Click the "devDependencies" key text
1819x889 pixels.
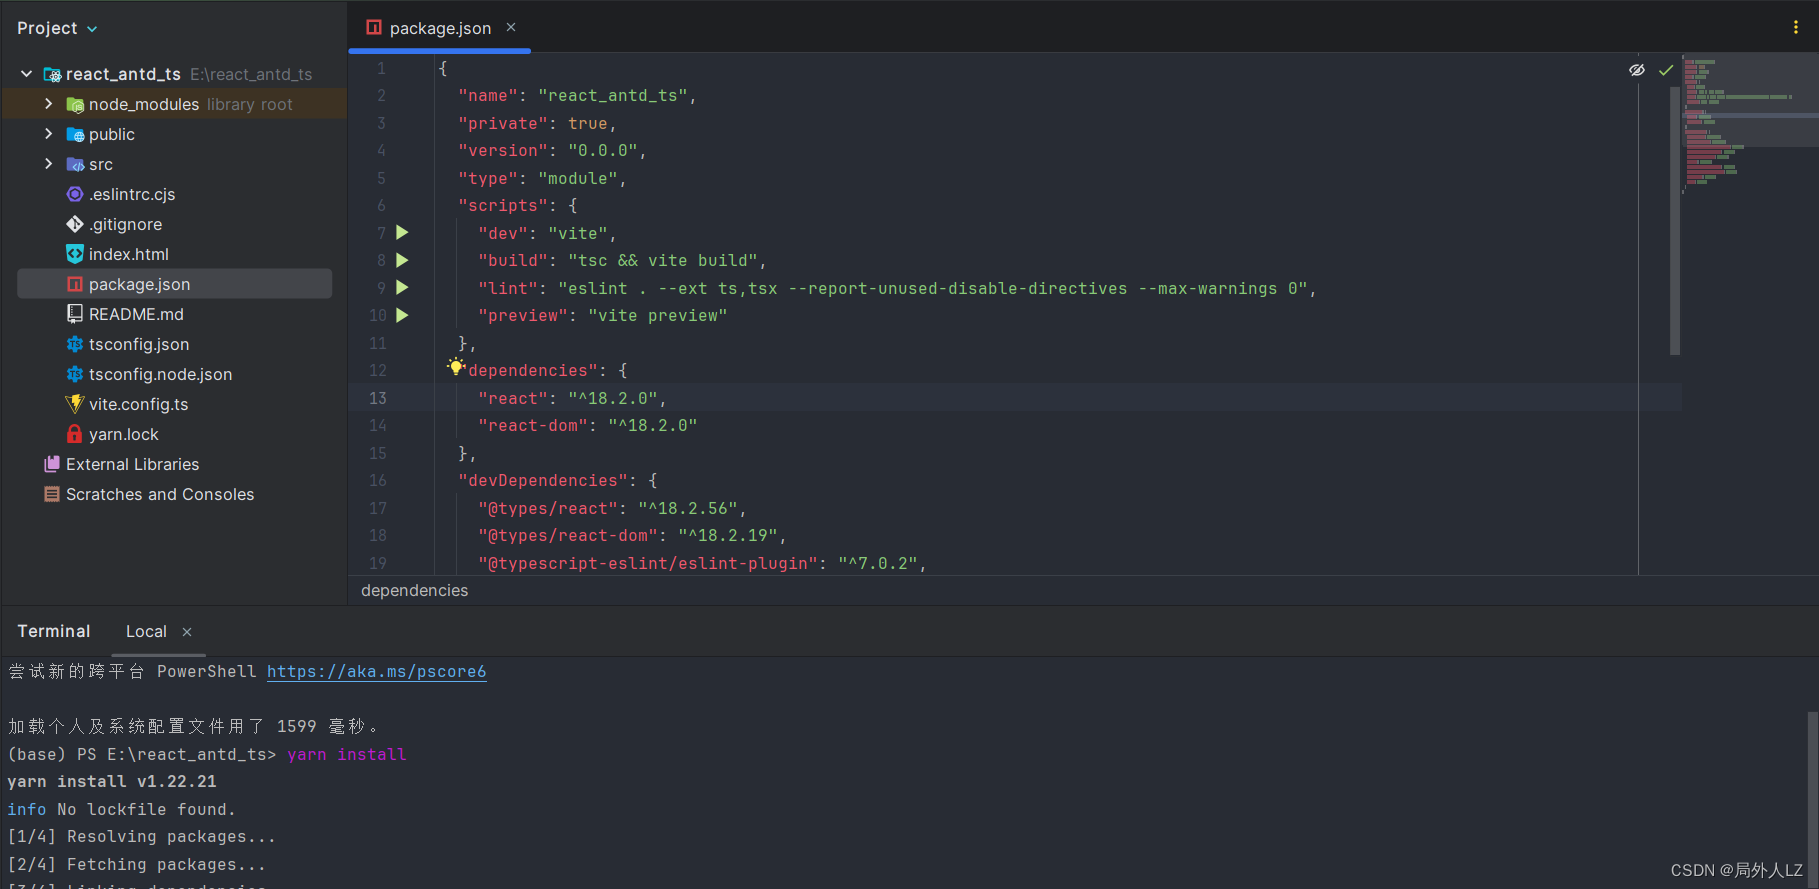(x=543, y=481)
